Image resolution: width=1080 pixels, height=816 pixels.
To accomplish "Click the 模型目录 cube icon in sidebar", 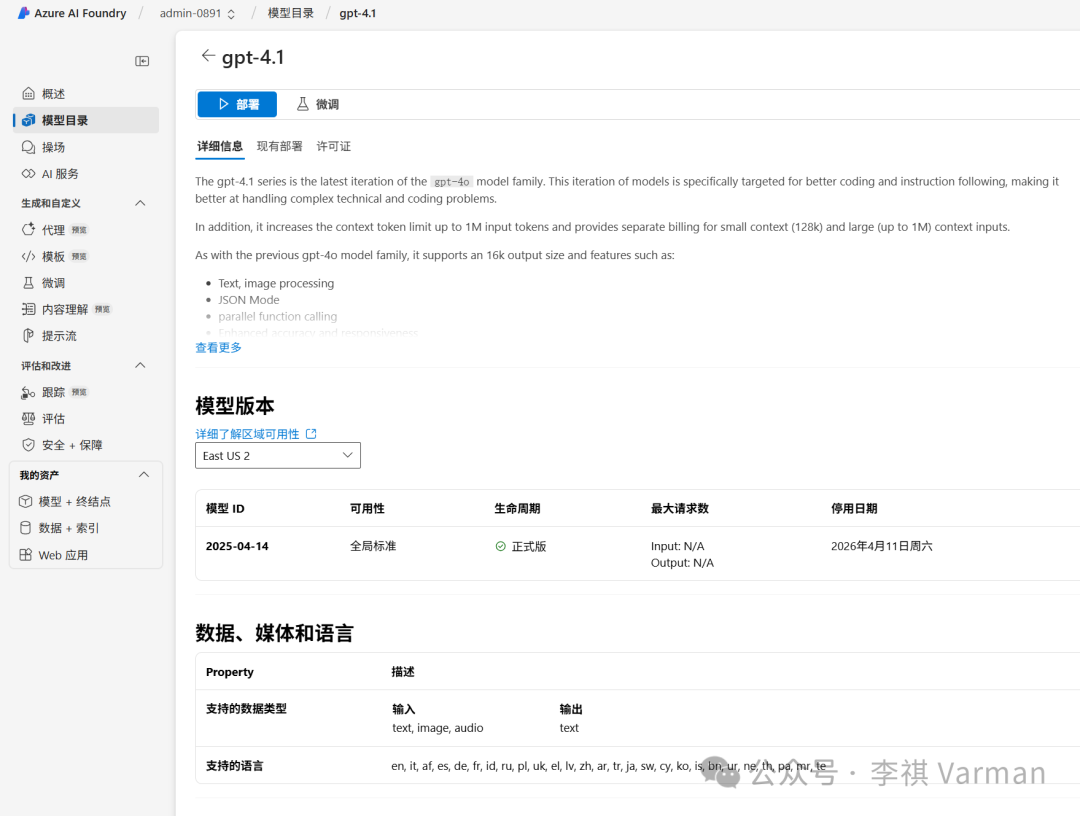I will click(x=28, y=121).
